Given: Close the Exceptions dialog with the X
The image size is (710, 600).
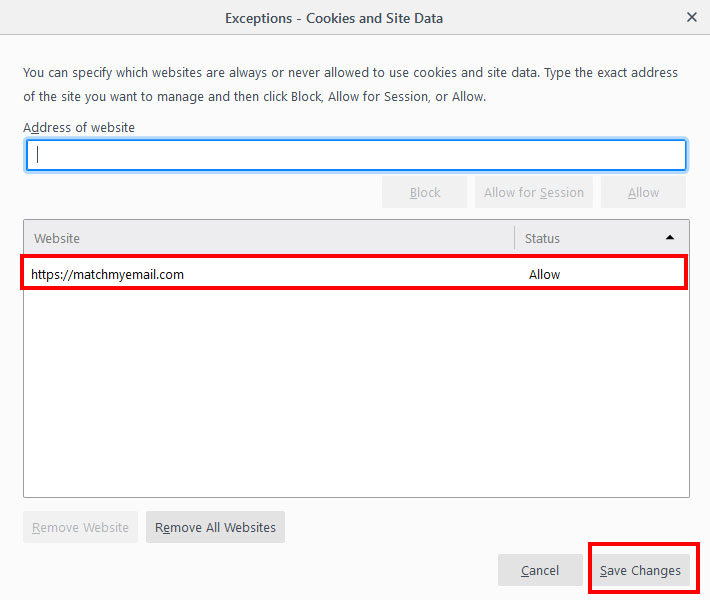Looking at the screenshot, I should click(x=691, y=18).
